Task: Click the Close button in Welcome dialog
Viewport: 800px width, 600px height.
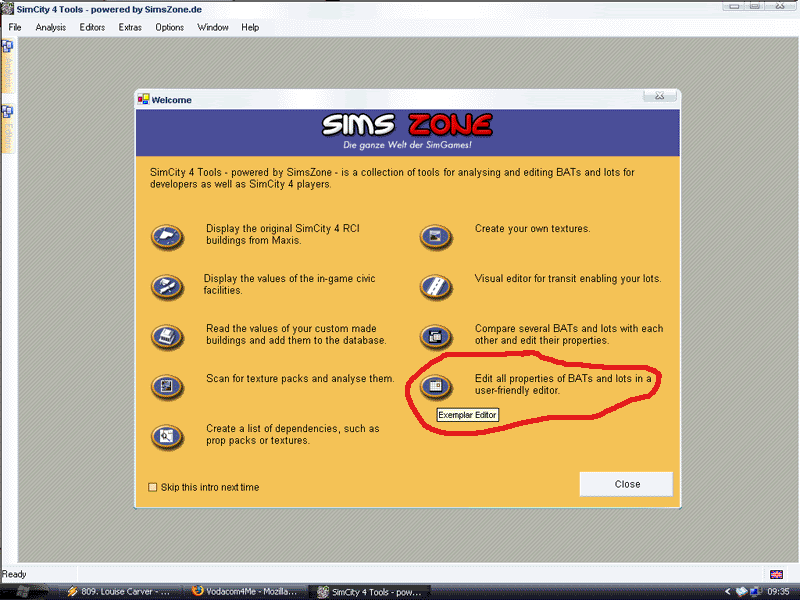Action: 626,484
